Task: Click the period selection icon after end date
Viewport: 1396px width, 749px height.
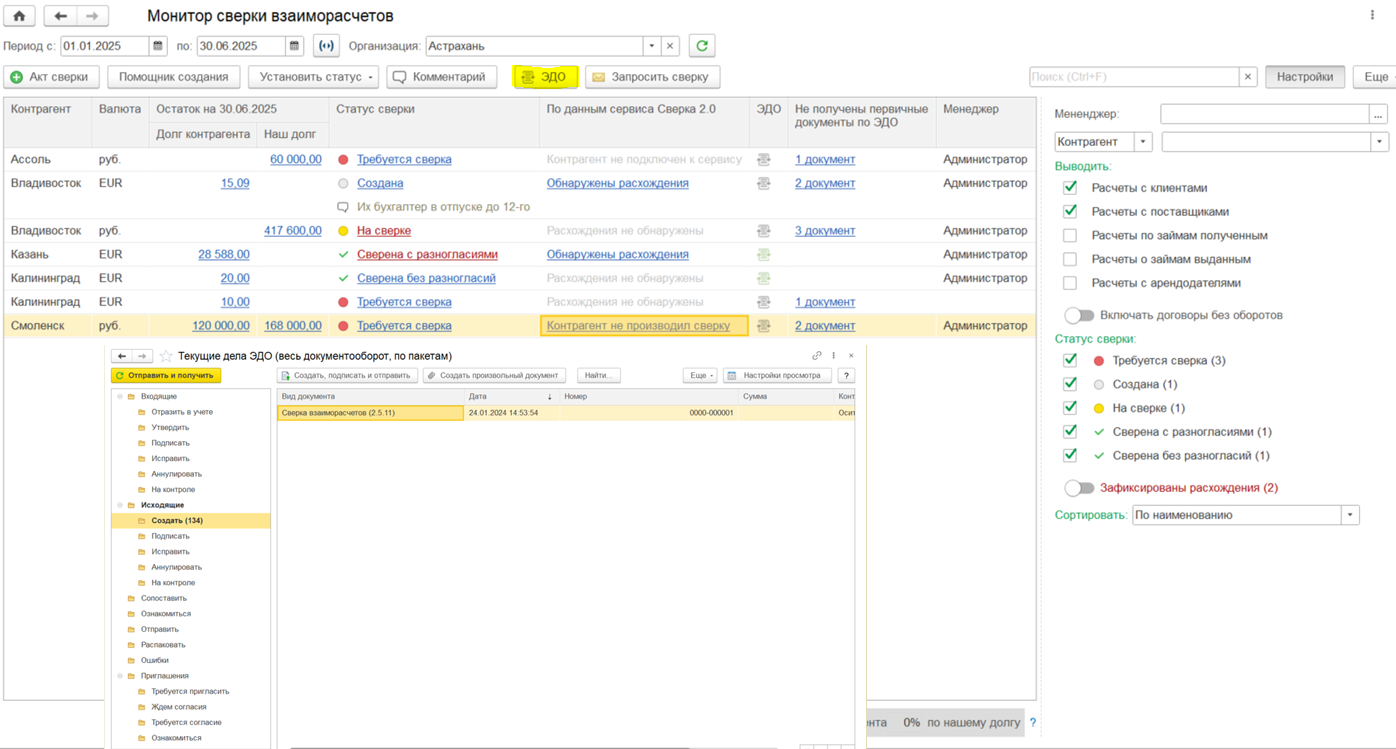Action: click(x=326, y=46)
